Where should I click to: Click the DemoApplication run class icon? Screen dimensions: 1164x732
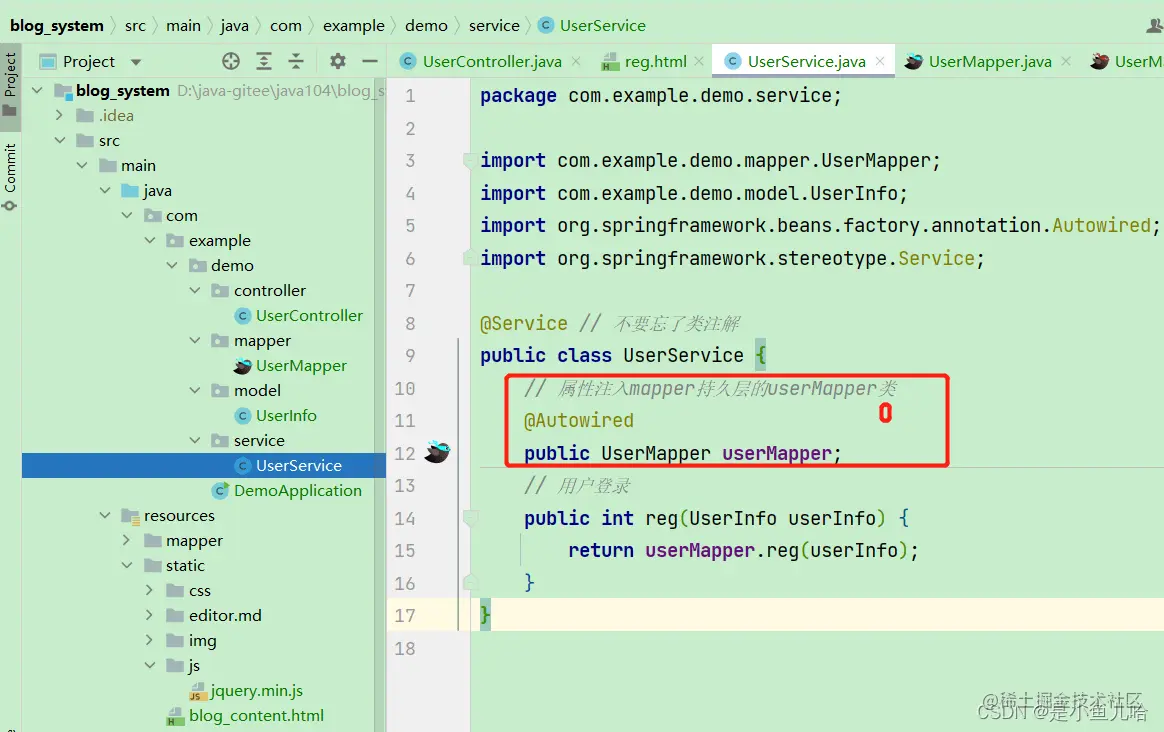[220, 490]
